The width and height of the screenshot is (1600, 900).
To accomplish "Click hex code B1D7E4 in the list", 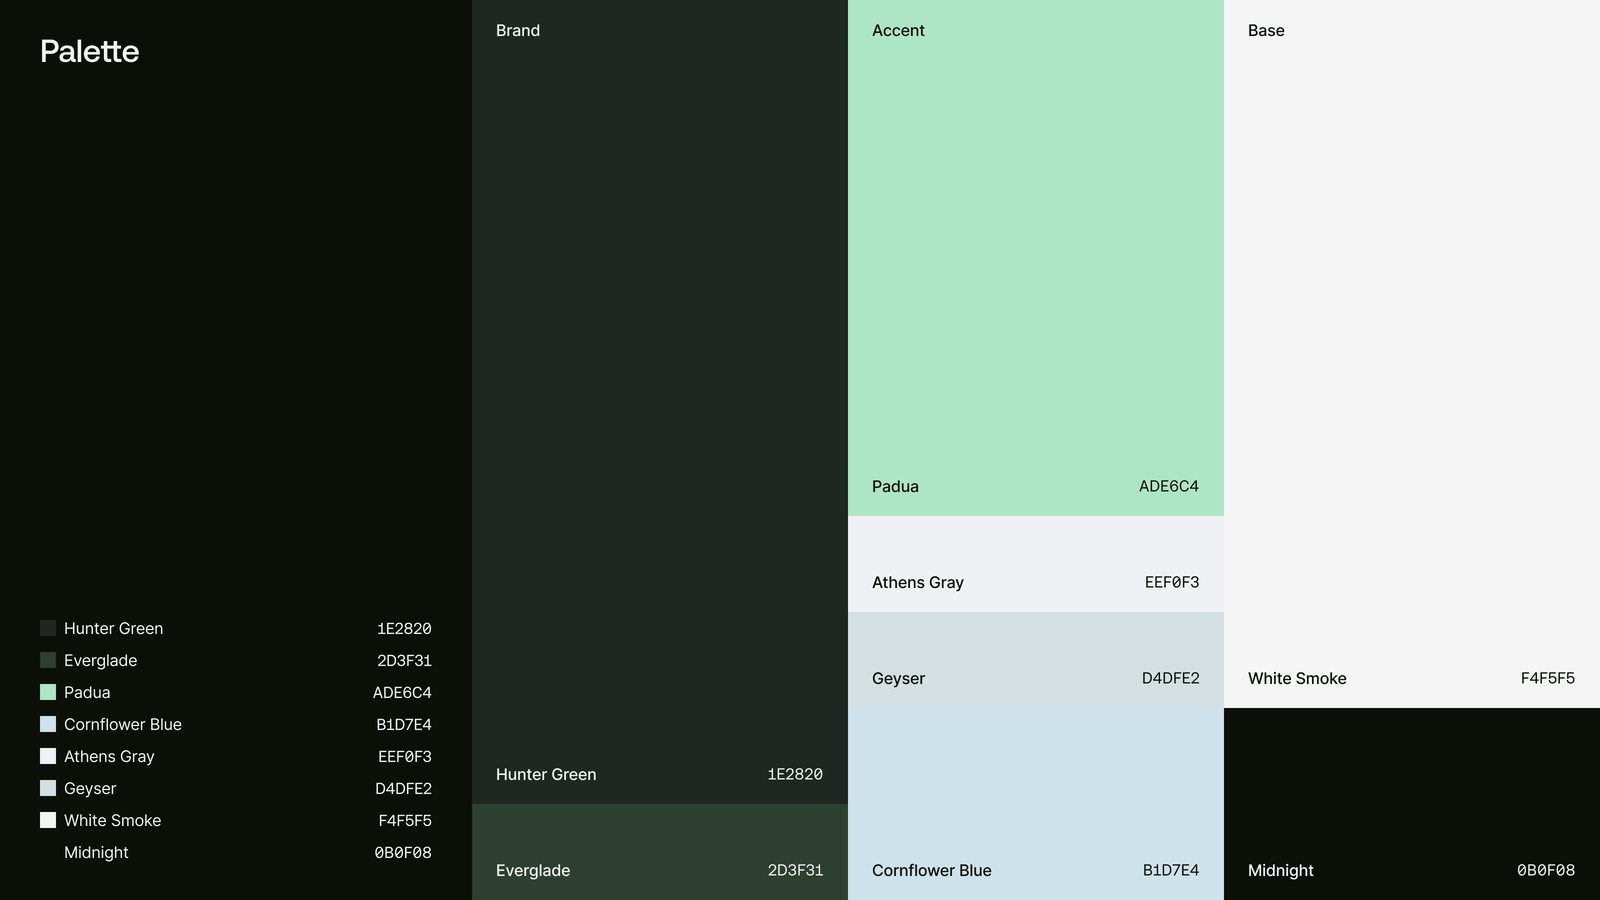I will point(404,724).
